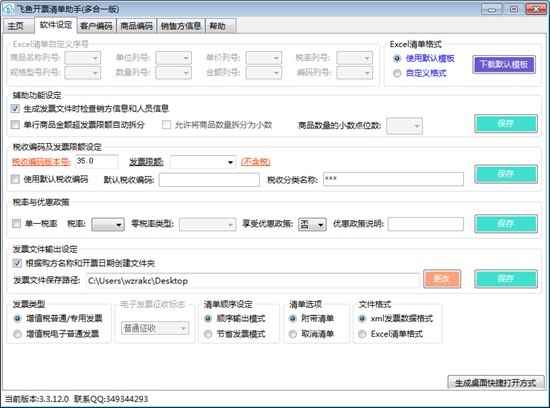
Task: Edit the 税收编码版本号 field showing 35.0
Action: coord(96,161)
